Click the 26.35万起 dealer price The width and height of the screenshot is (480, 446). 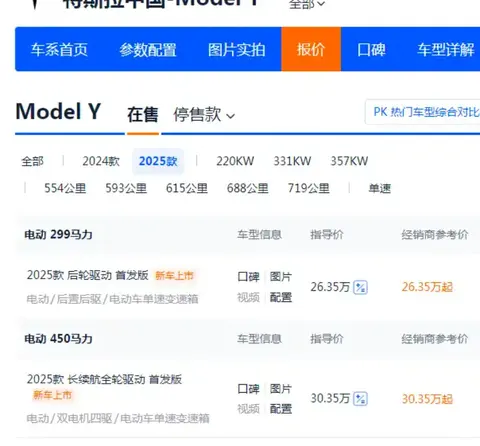427,287
